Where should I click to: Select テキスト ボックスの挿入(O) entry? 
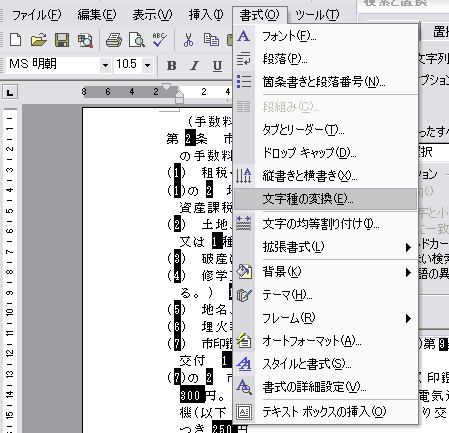326,412
